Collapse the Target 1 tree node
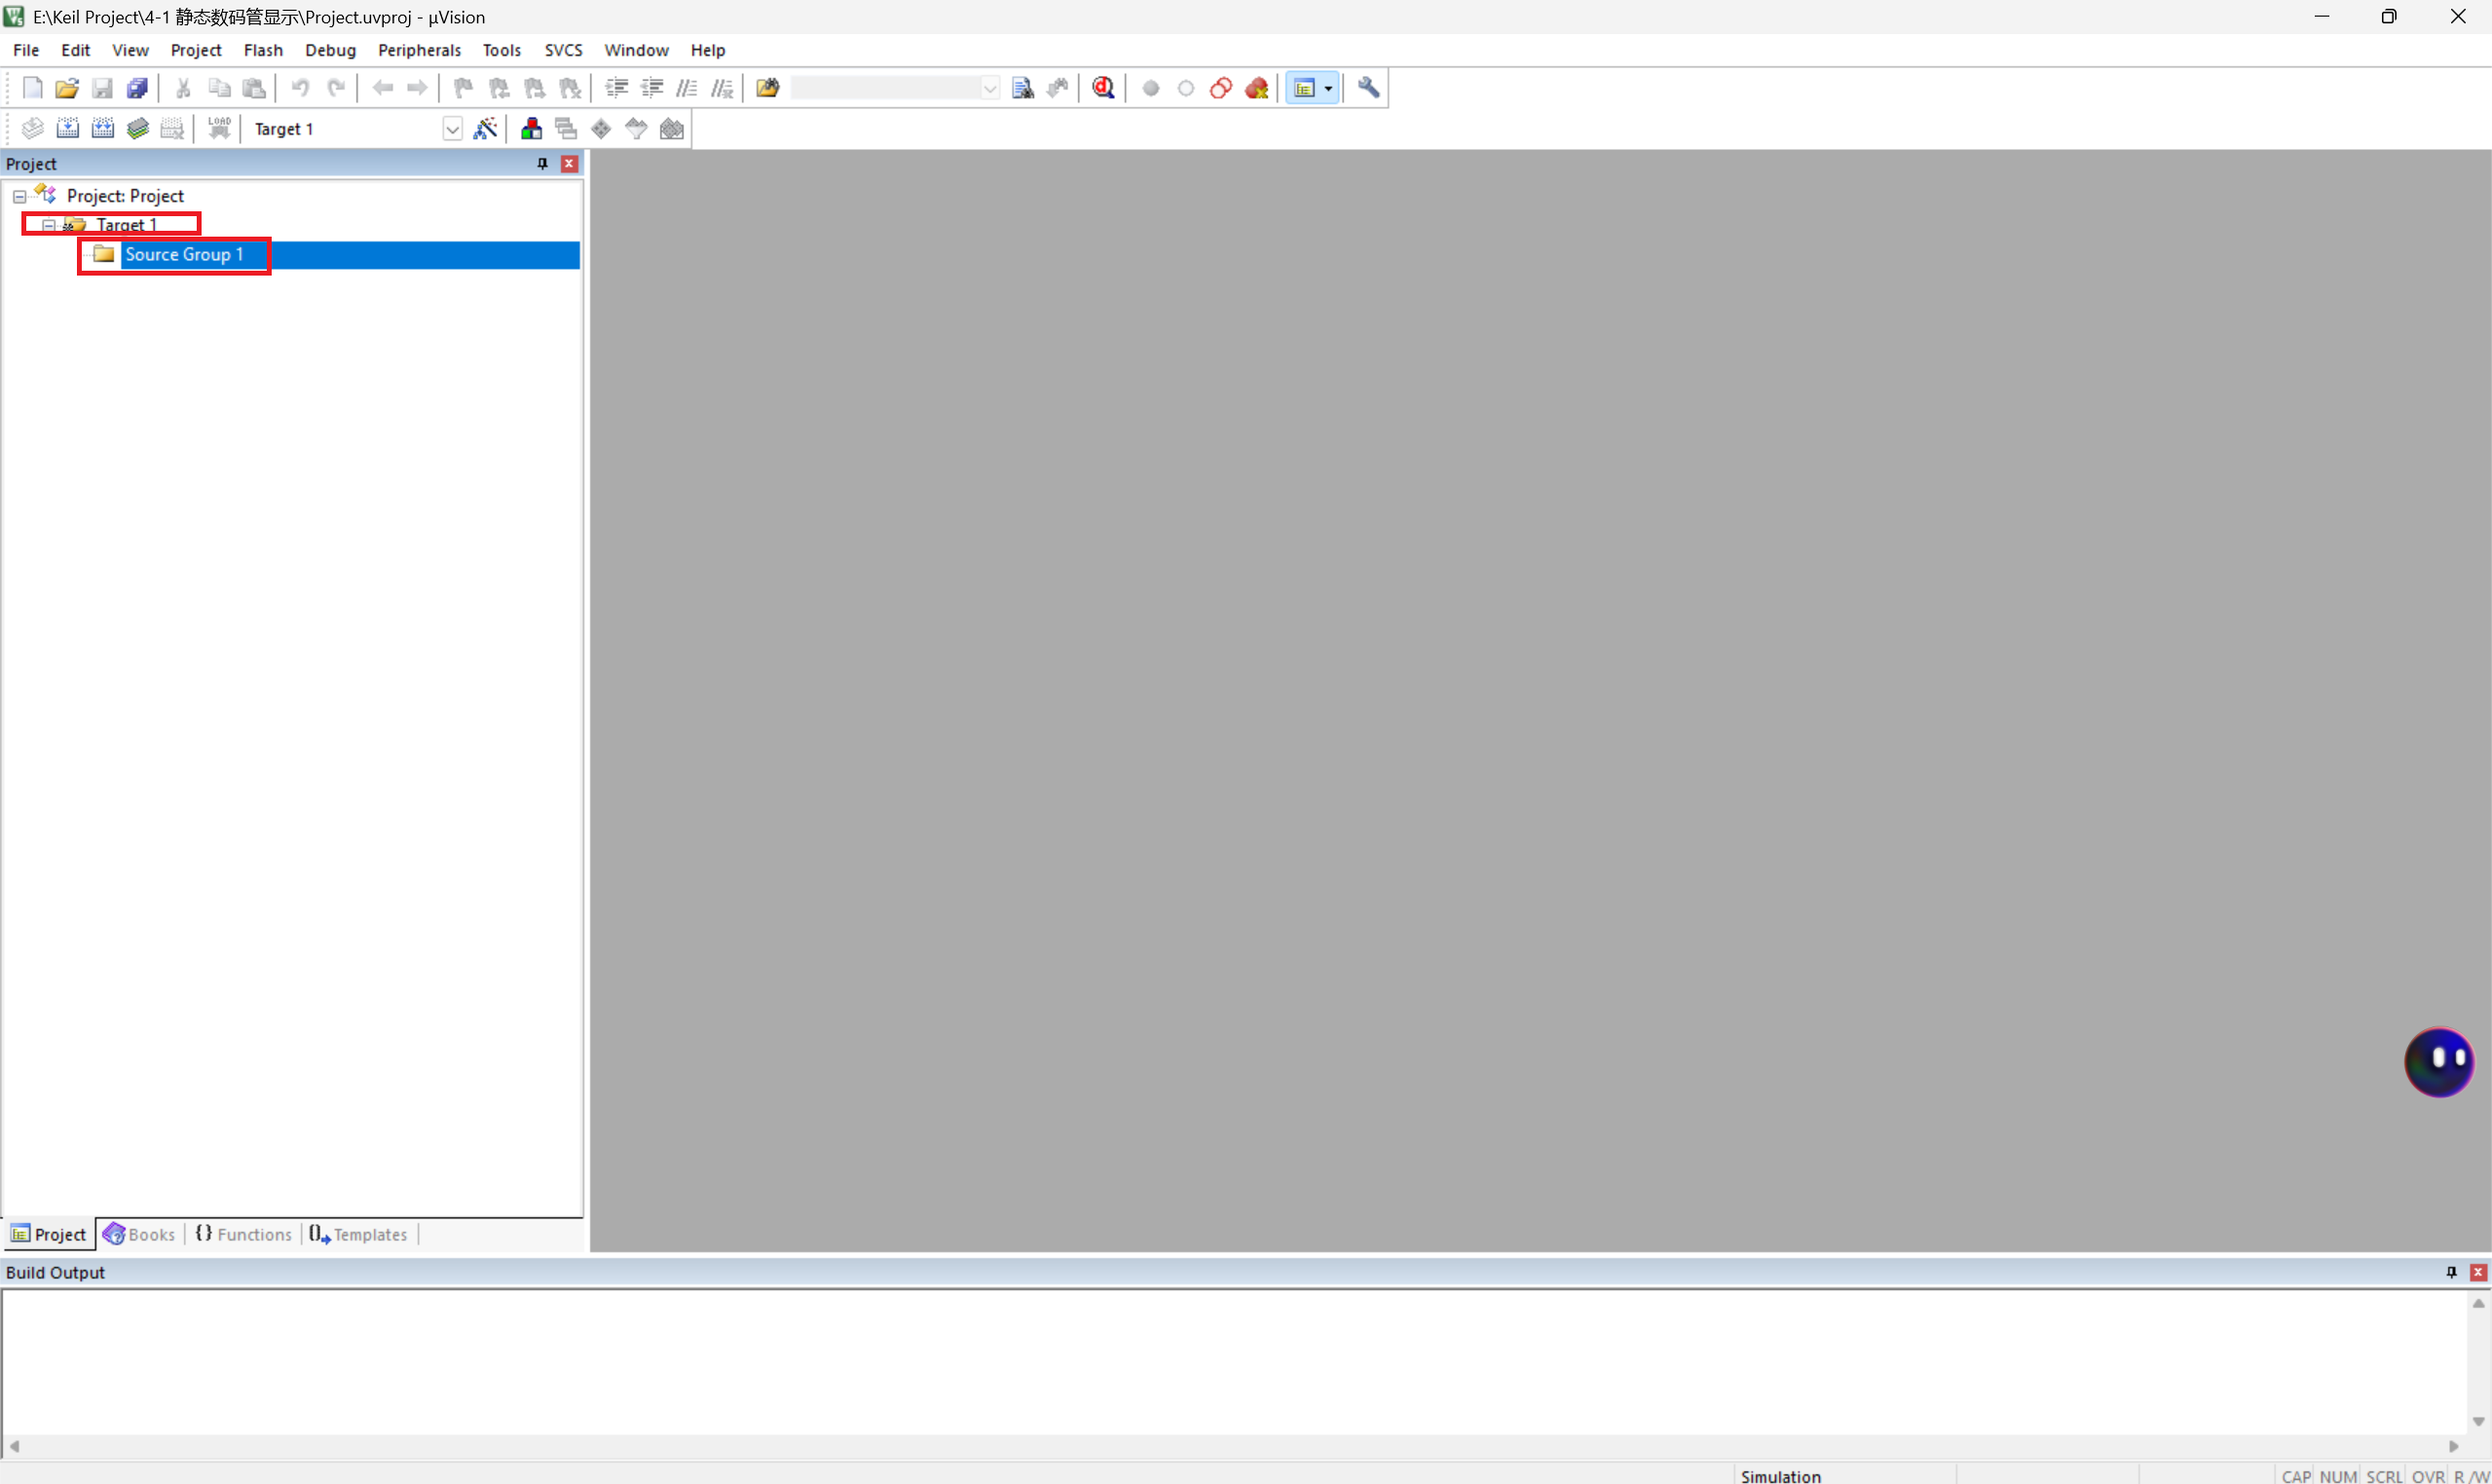Viewport: 2492px width, 1484px height. point(48,225)
